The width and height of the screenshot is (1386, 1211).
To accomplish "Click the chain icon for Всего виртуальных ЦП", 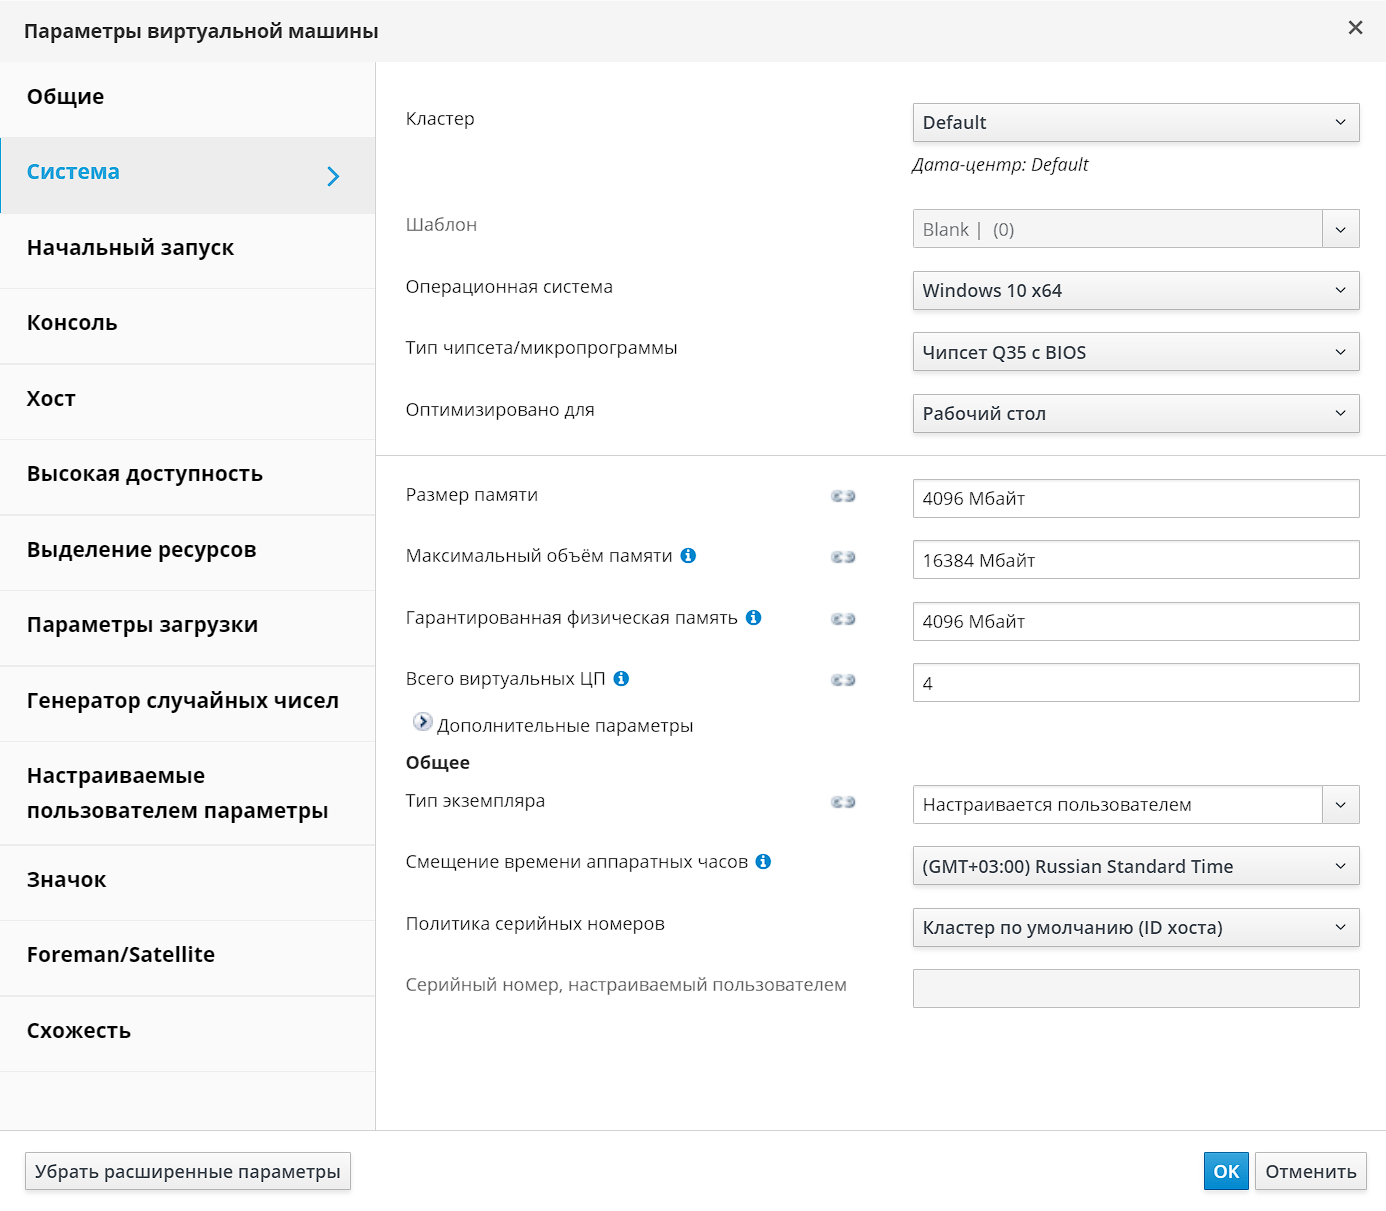I will click(x=843, y=680).
